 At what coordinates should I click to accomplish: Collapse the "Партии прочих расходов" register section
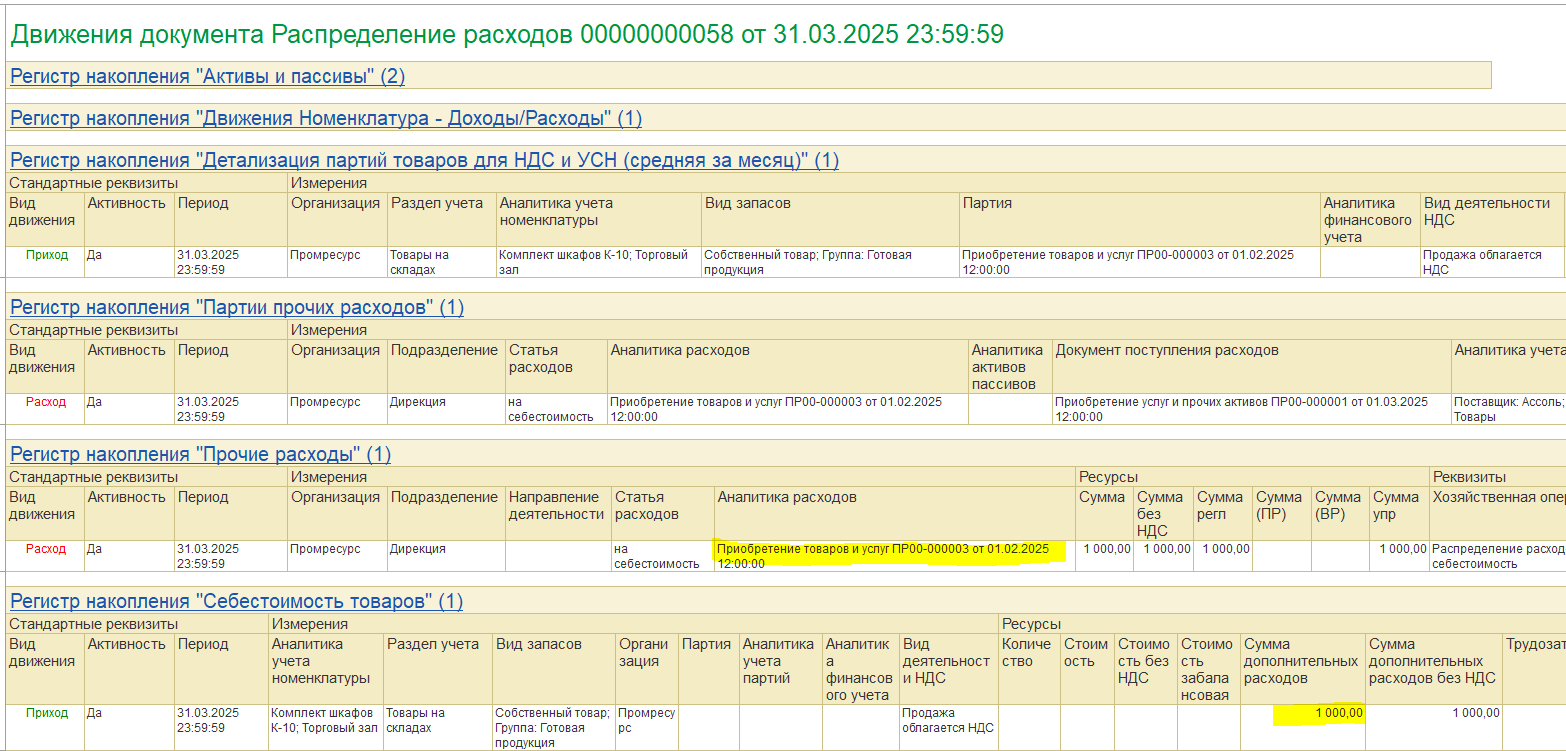(x=236, y=307)
